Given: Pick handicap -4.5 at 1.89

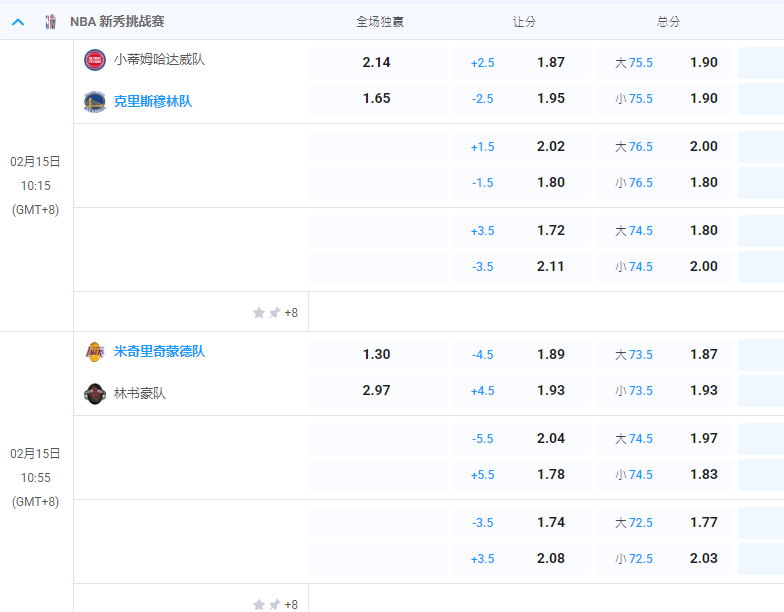Looking at the screenshot, I should 522,354.
